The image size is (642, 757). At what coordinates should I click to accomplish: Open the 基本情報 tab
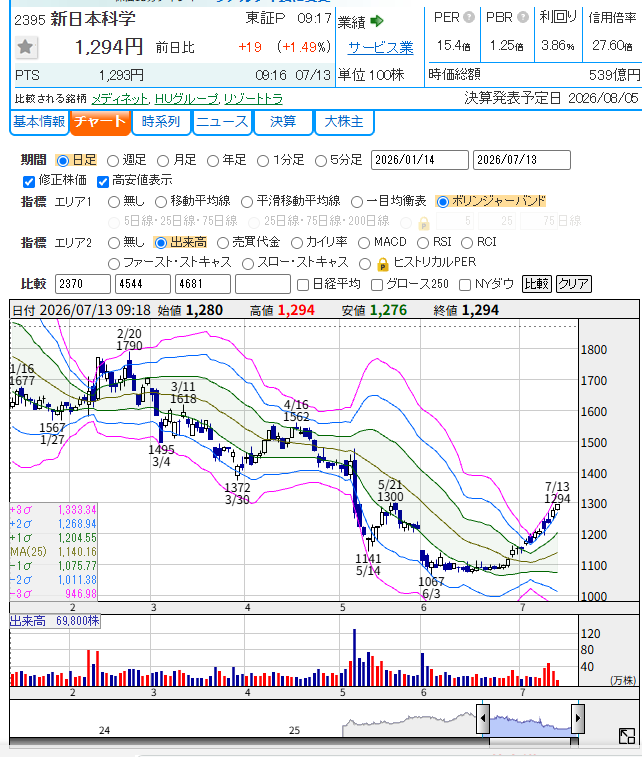point(39,122)
